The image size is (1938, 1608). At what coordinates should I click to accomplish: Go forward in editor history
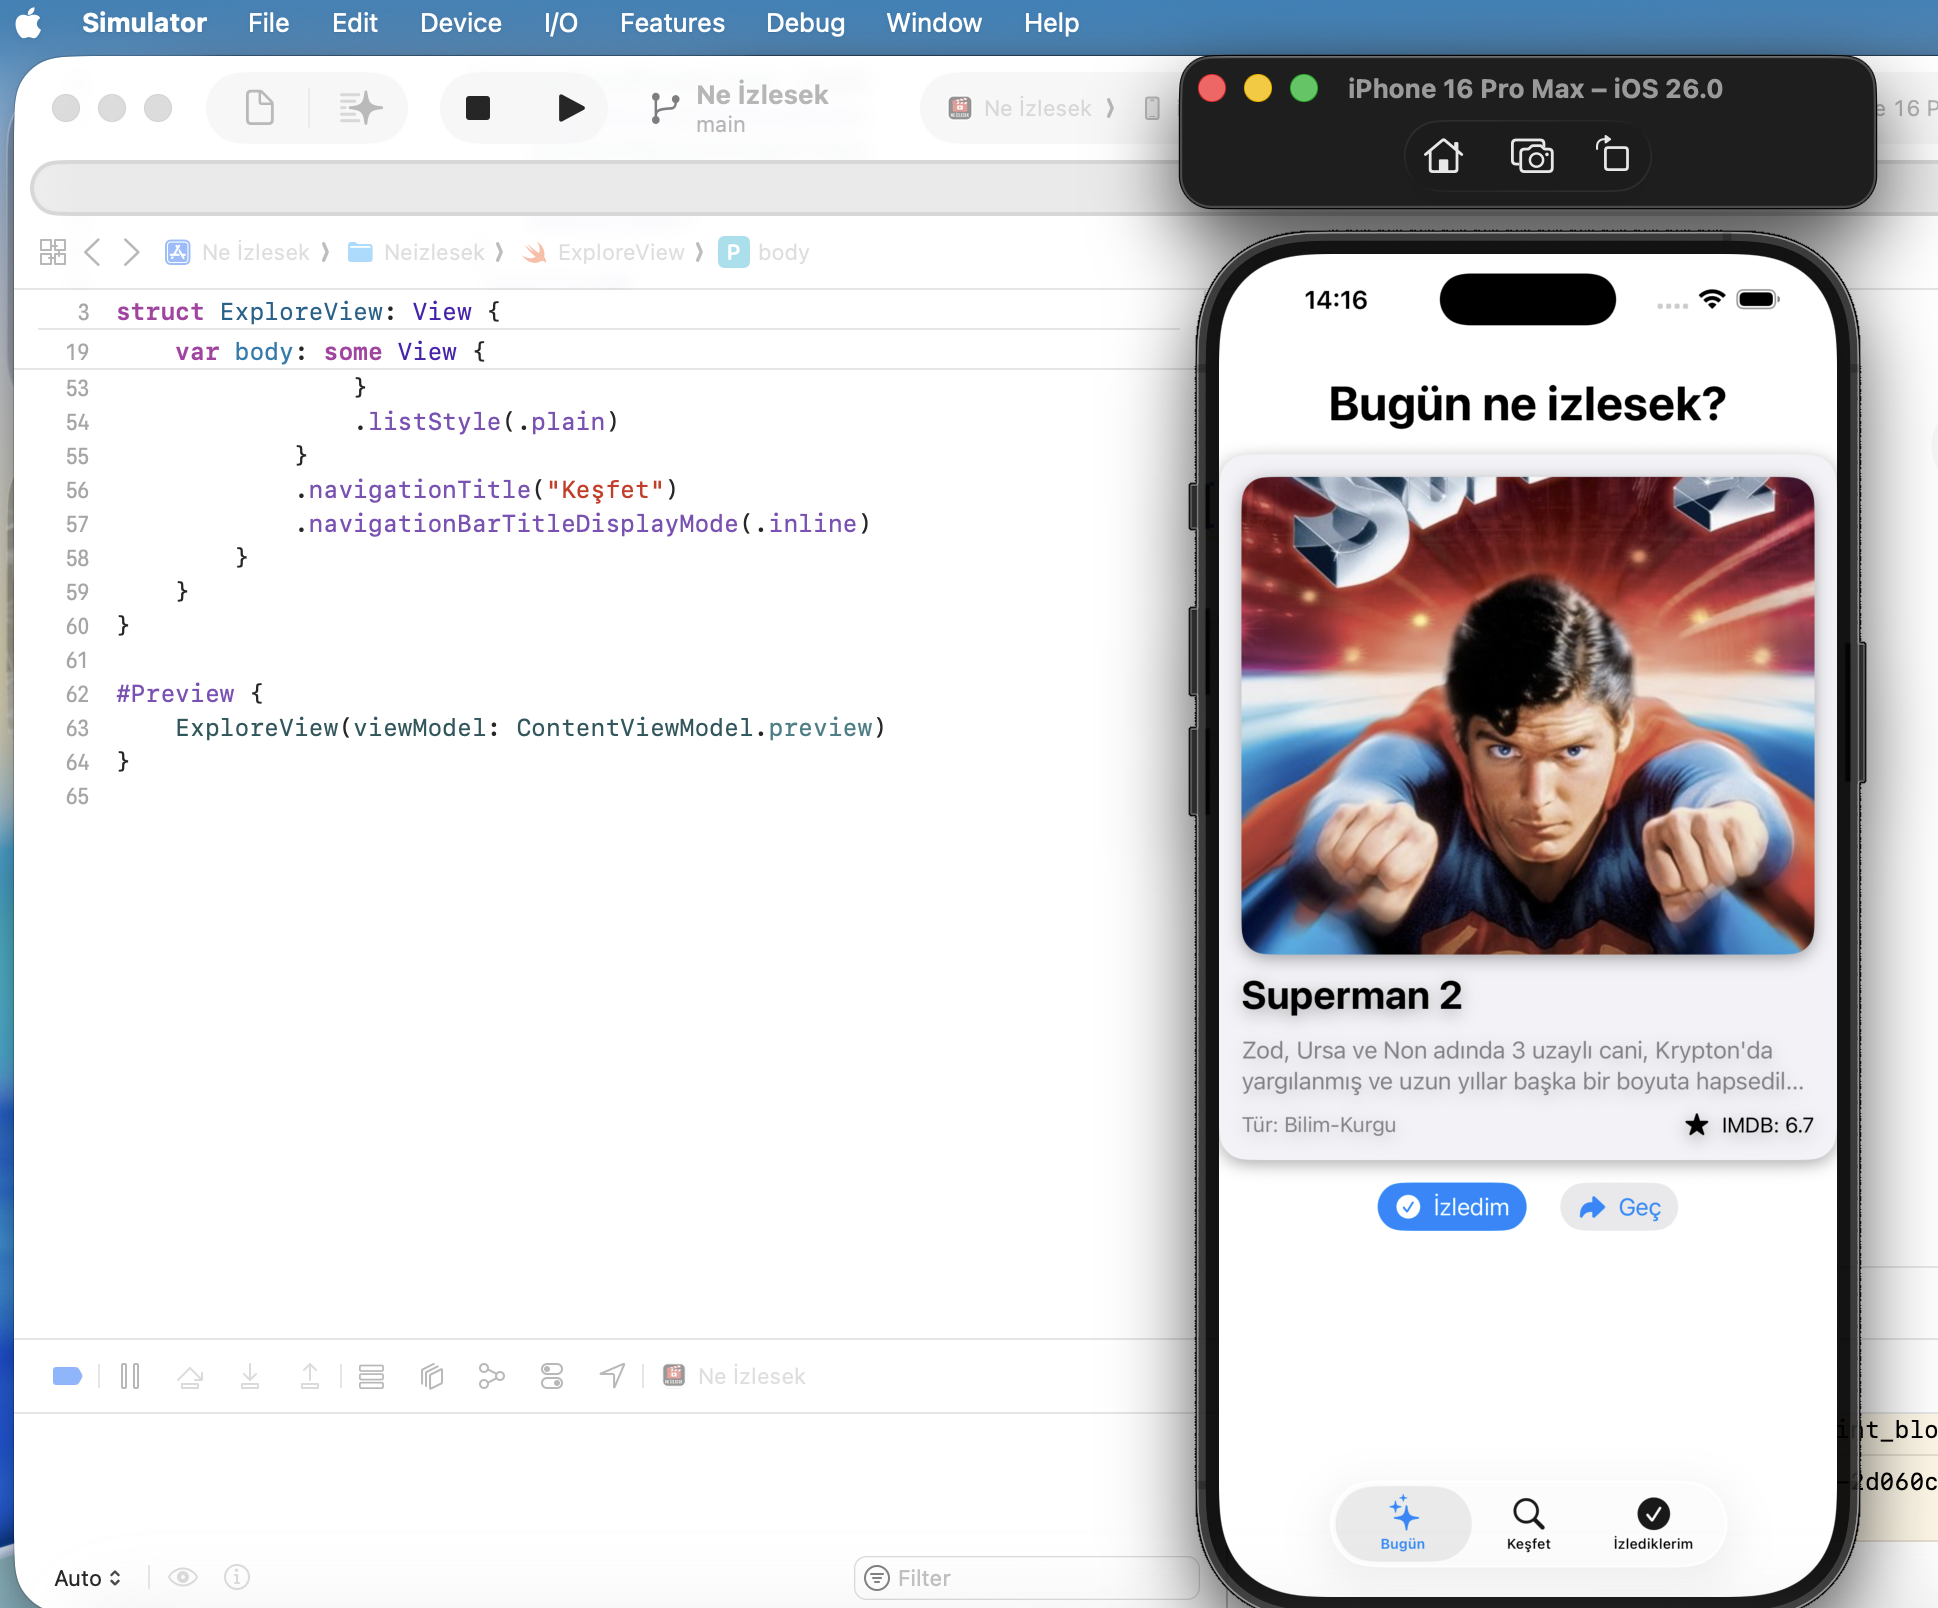tap(131, 252)
